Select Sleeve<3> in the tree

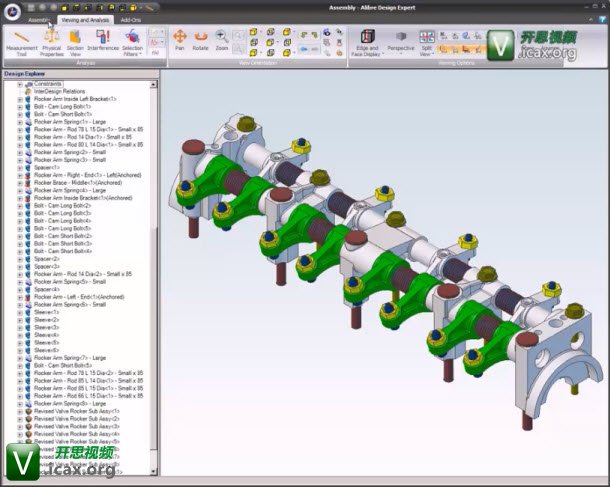[x=47, y=328]
